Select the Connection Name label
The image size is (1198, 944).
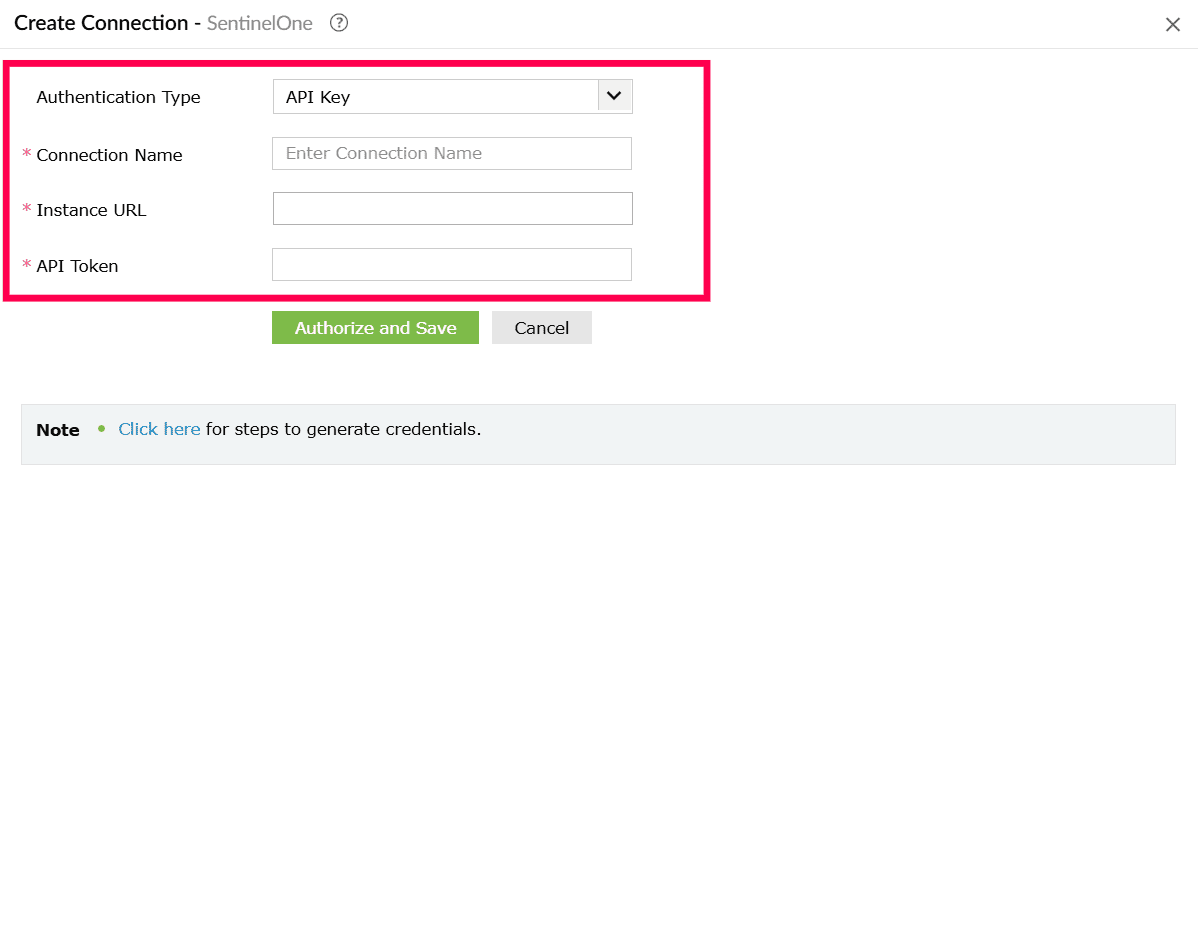pos(109,155)
